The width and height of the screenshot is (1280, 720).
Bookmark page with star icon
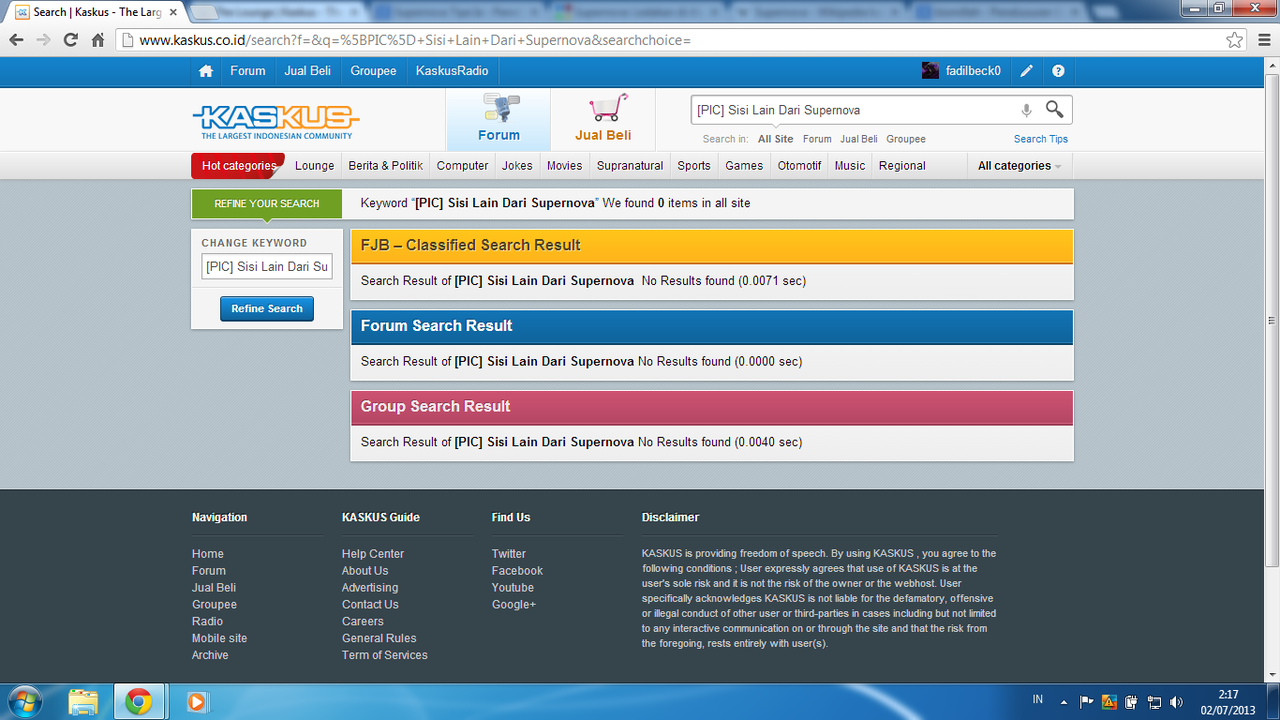(1235, 40)
